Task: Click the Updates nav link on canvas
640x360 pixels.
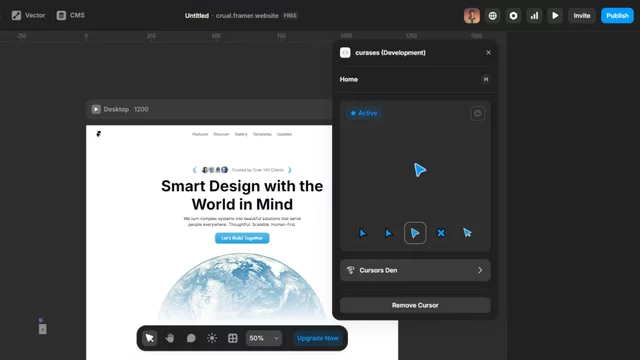Action: [x=284, y=134]
